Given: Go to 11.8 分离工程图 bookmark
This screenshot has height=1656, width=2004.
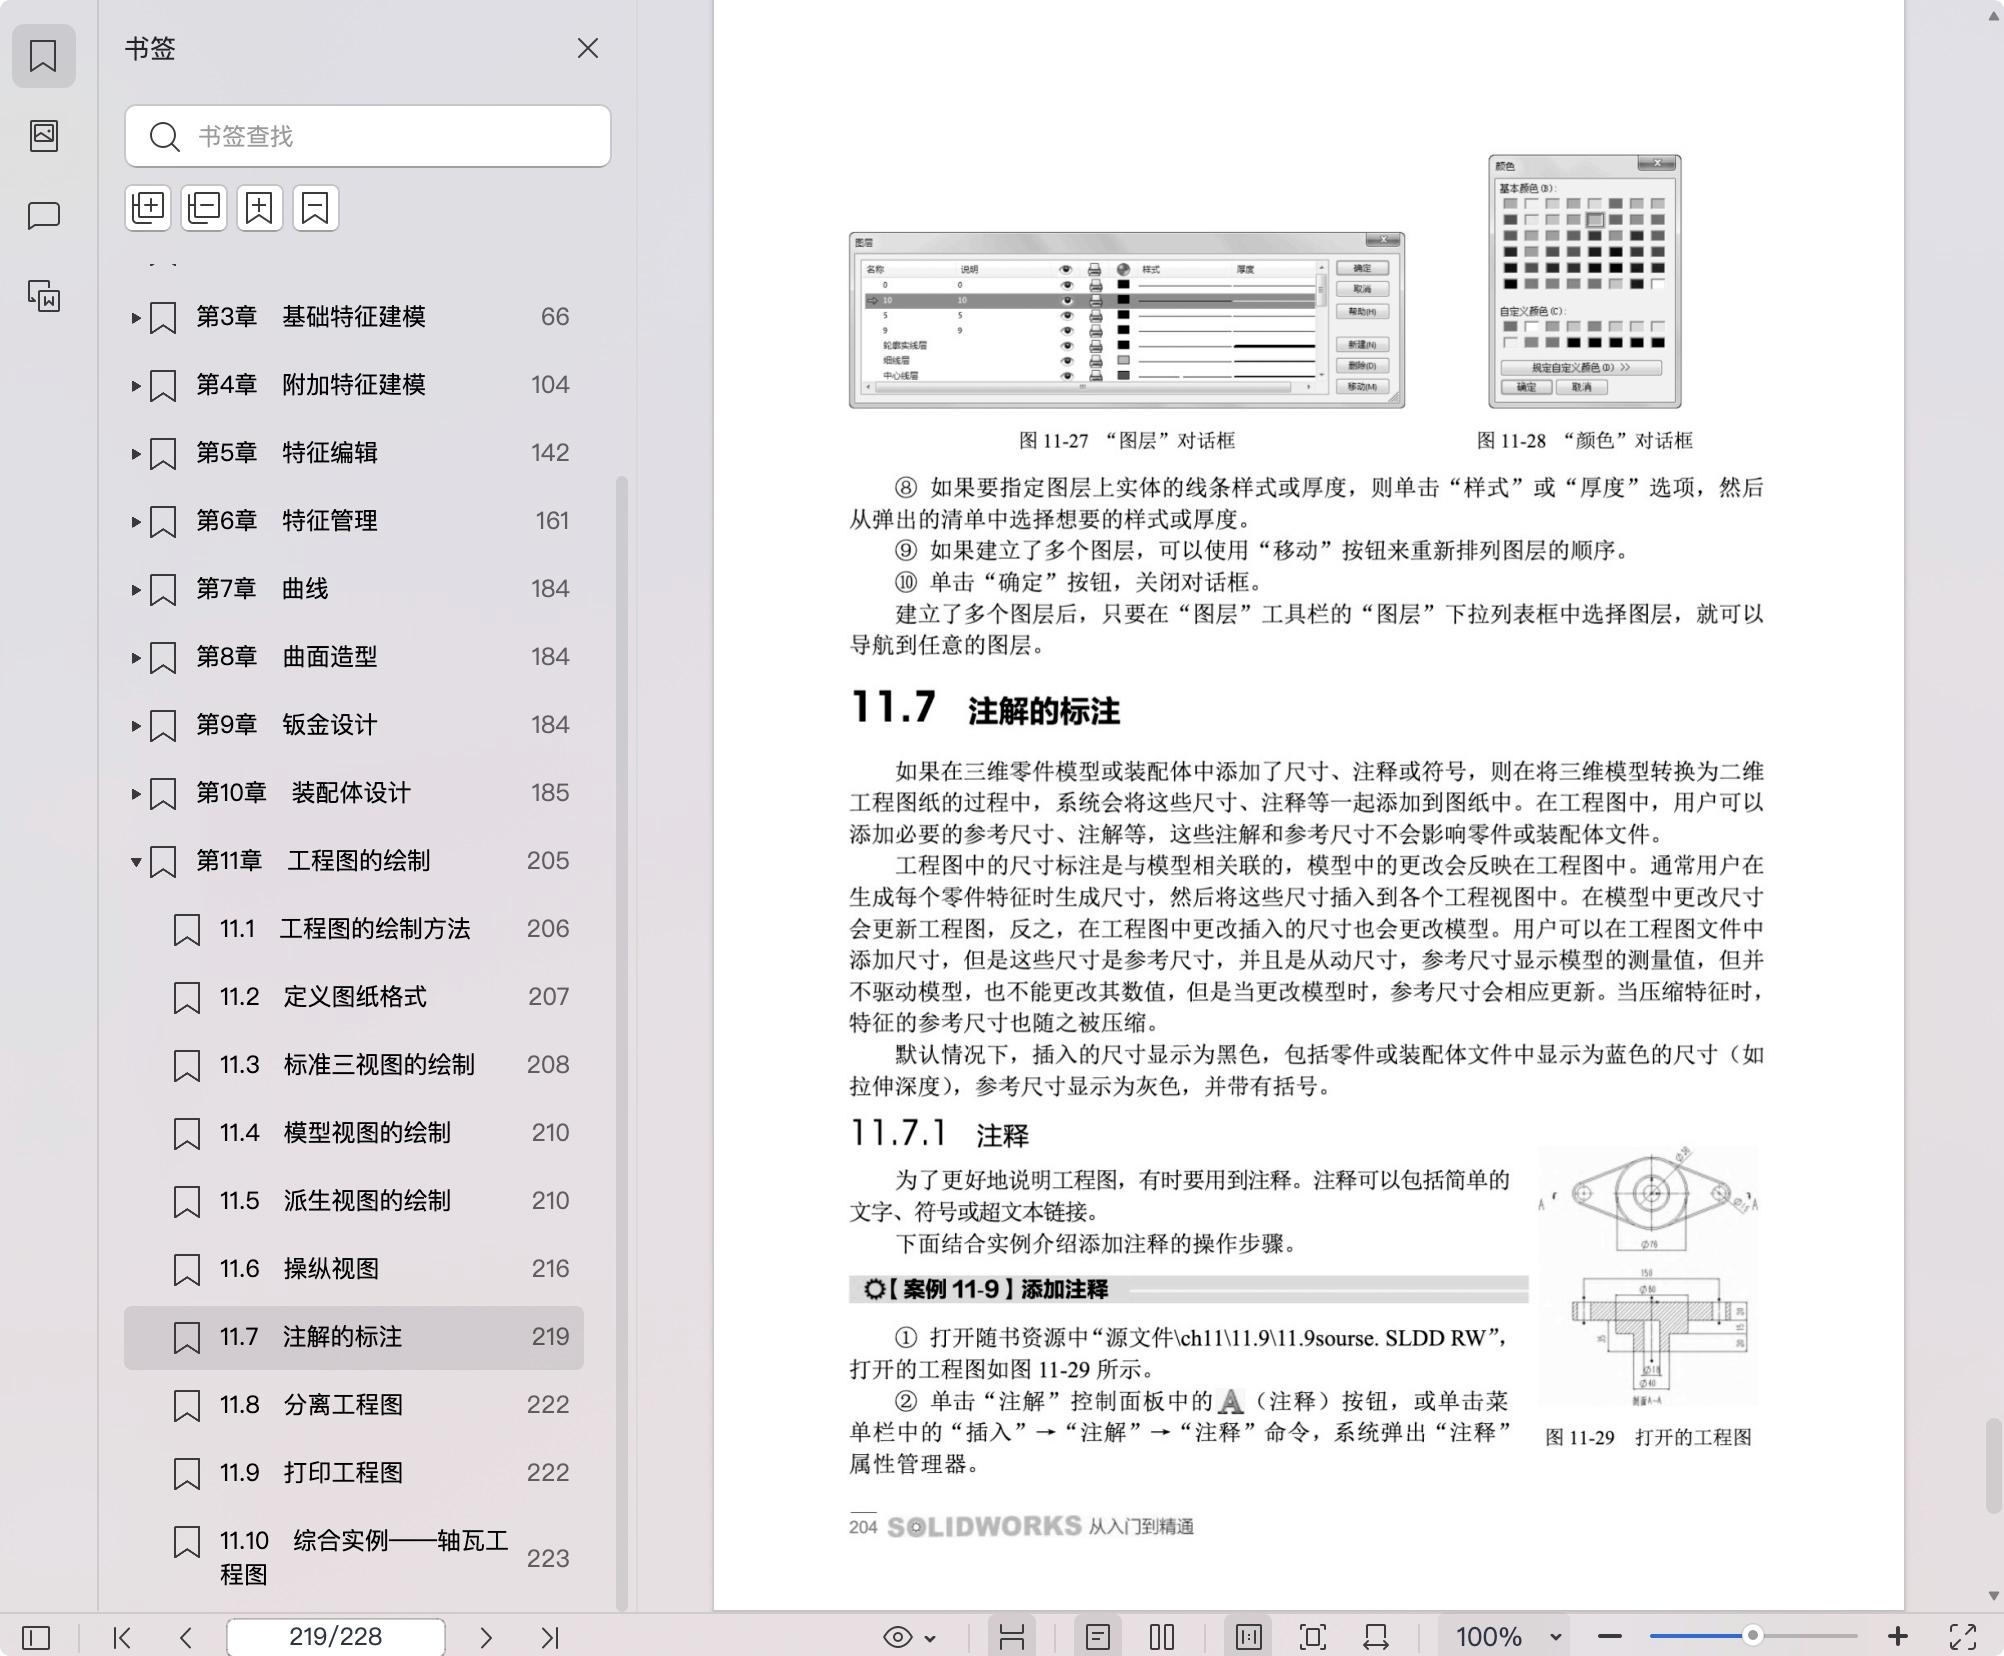Looking at the screenshot, I should (354, 1405).
